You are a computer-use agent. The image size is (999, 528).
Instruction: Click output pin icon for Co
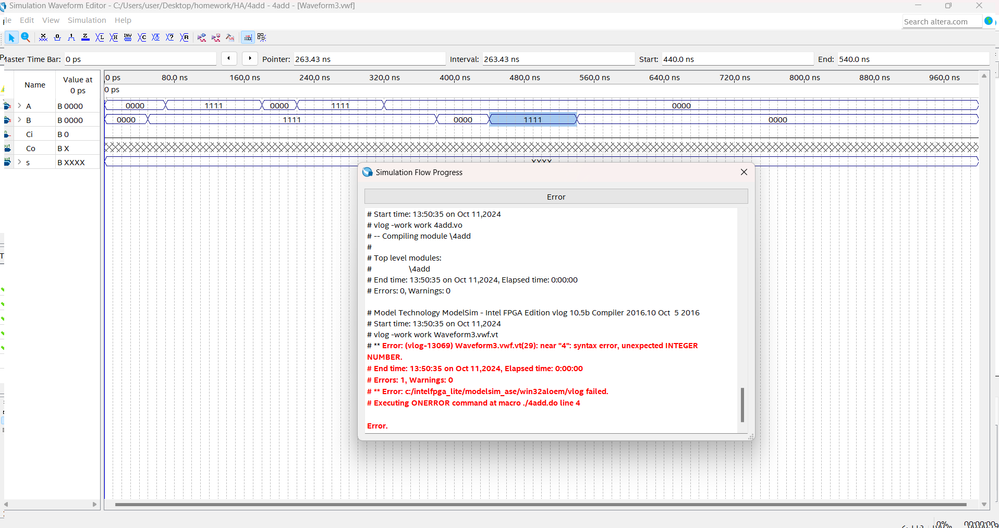click(7, 148)
